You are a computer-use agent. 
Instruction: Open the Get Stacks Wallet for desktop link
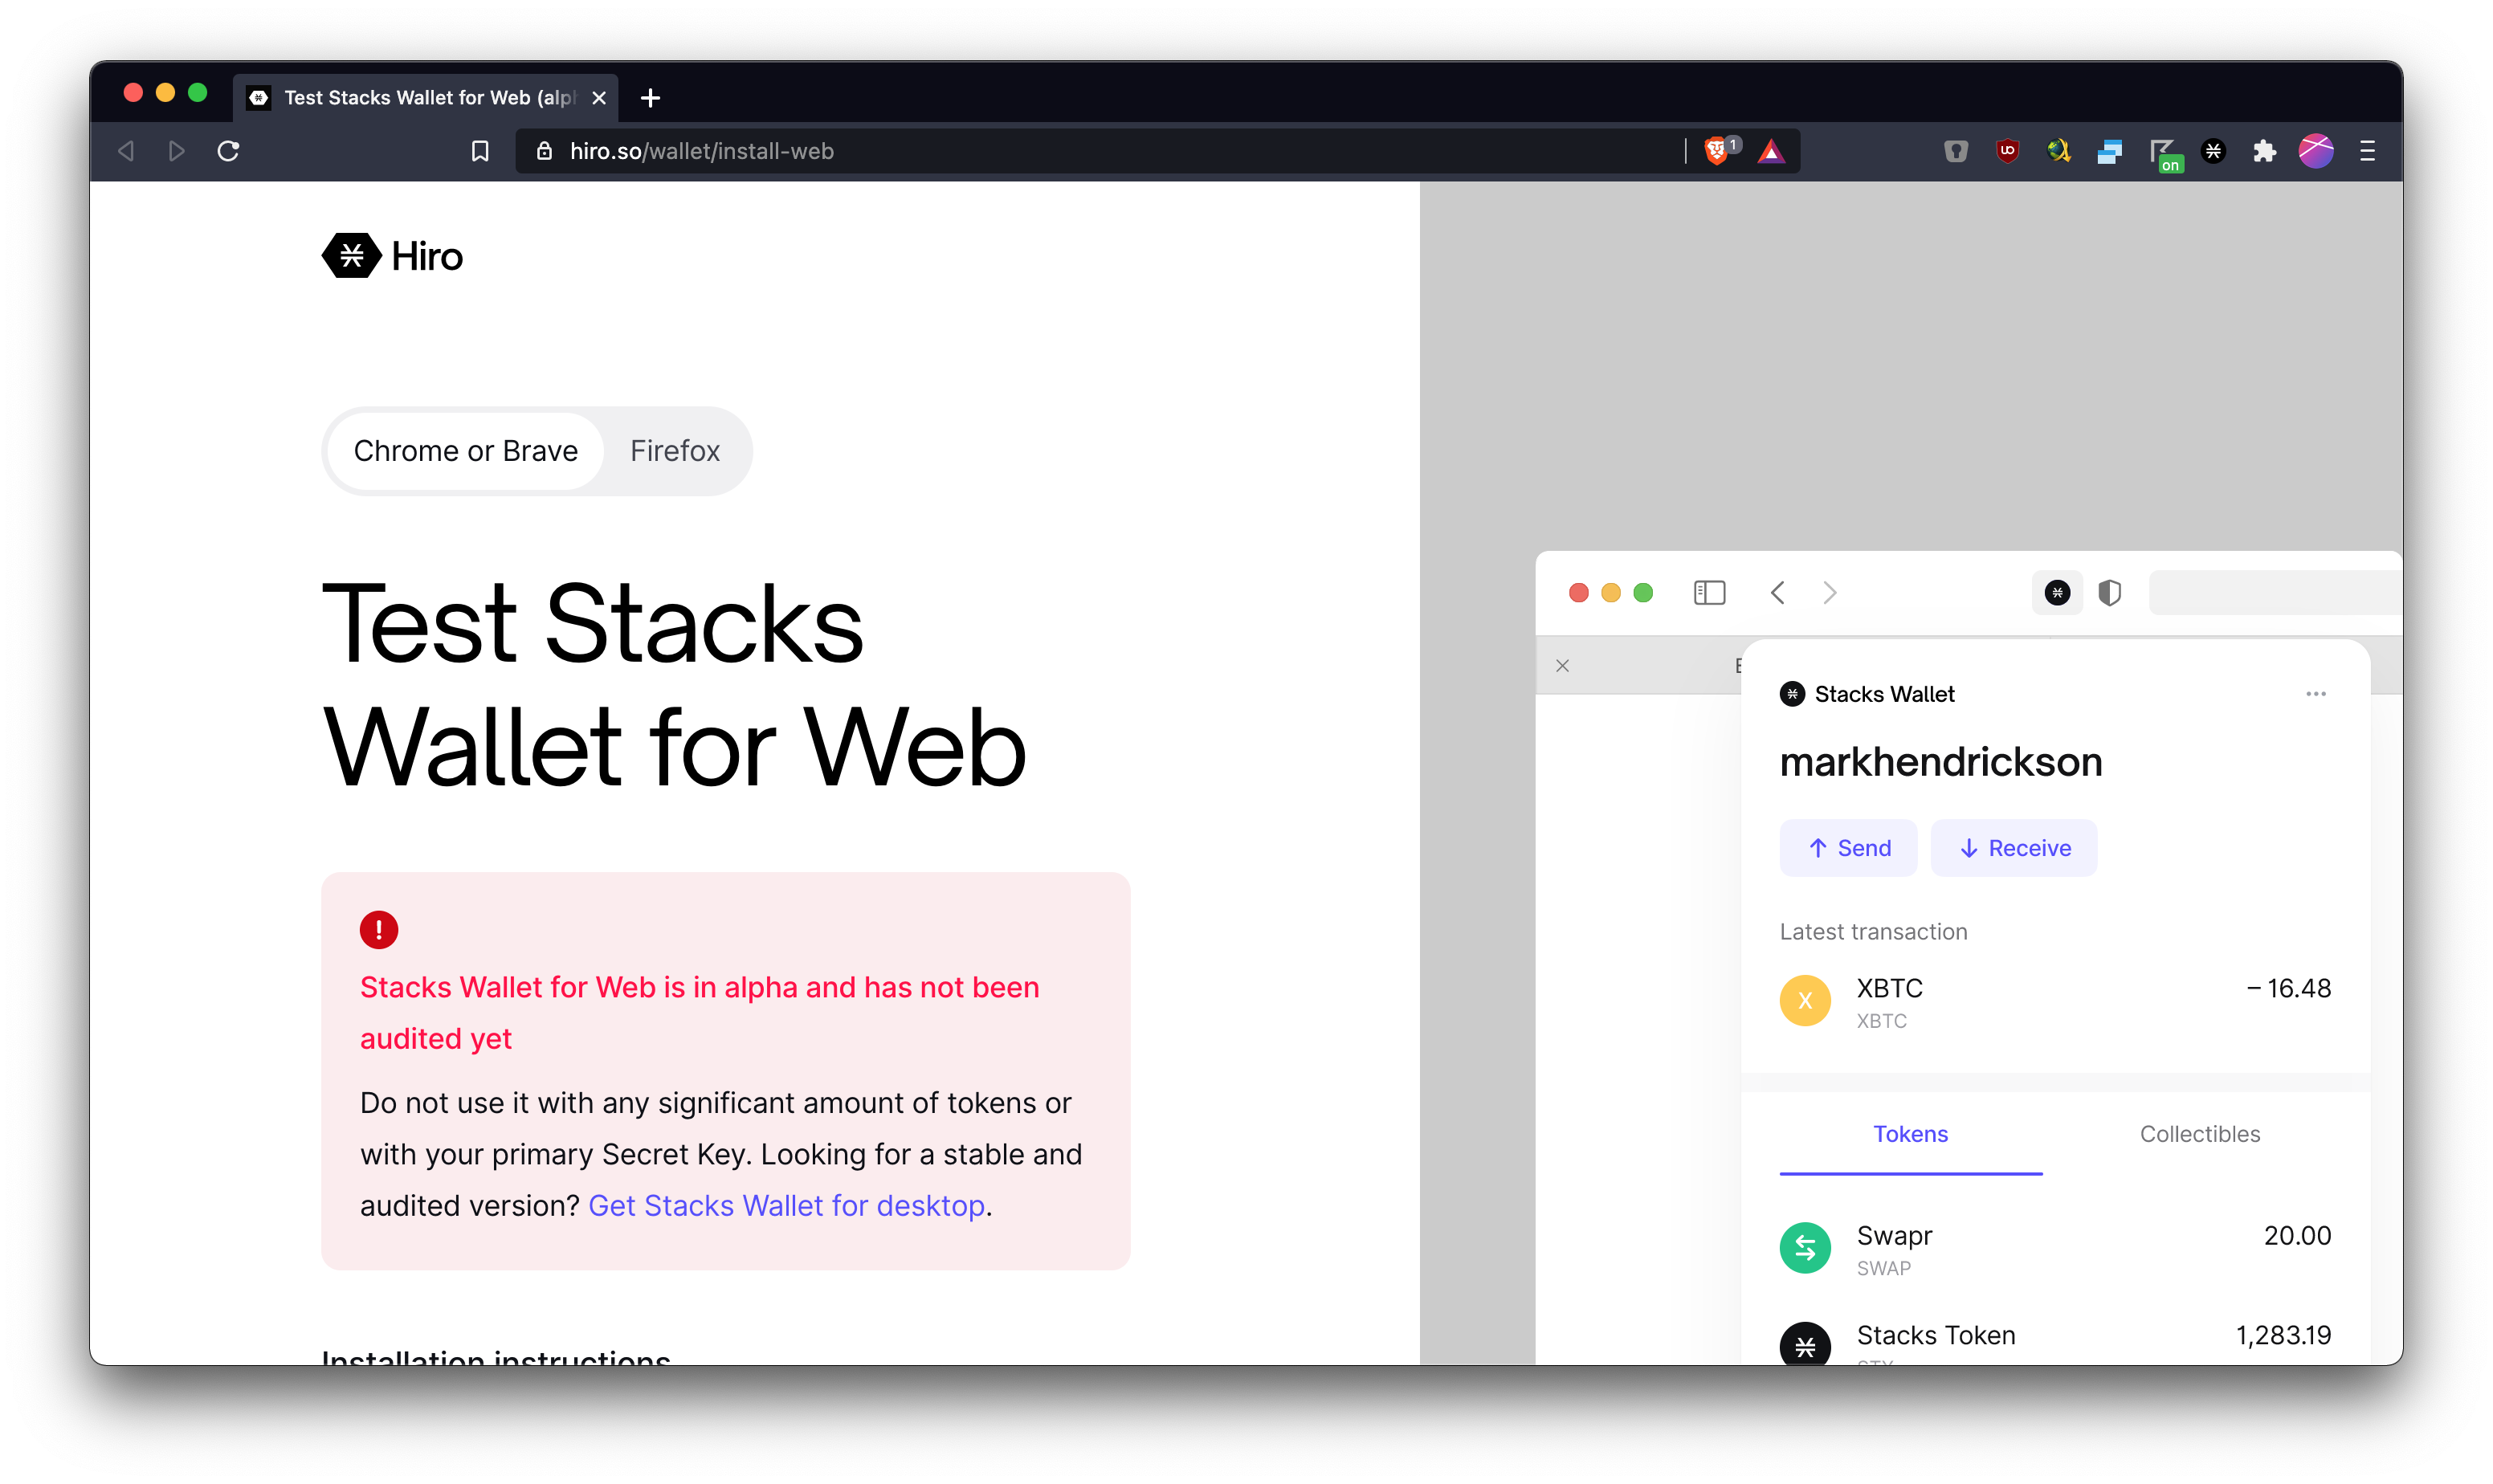point(786,1206)
